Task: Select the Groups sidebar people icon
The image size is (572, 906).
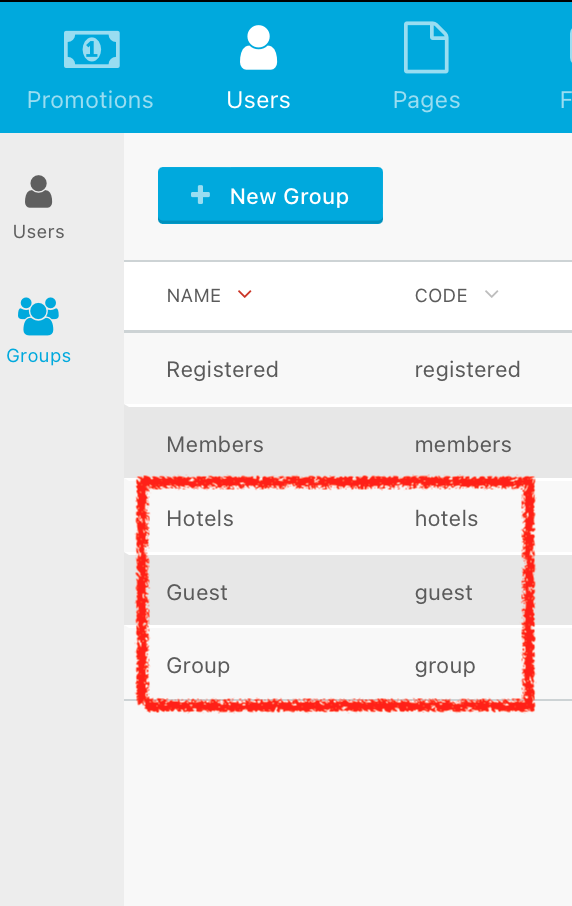Action: click(38, 316)
